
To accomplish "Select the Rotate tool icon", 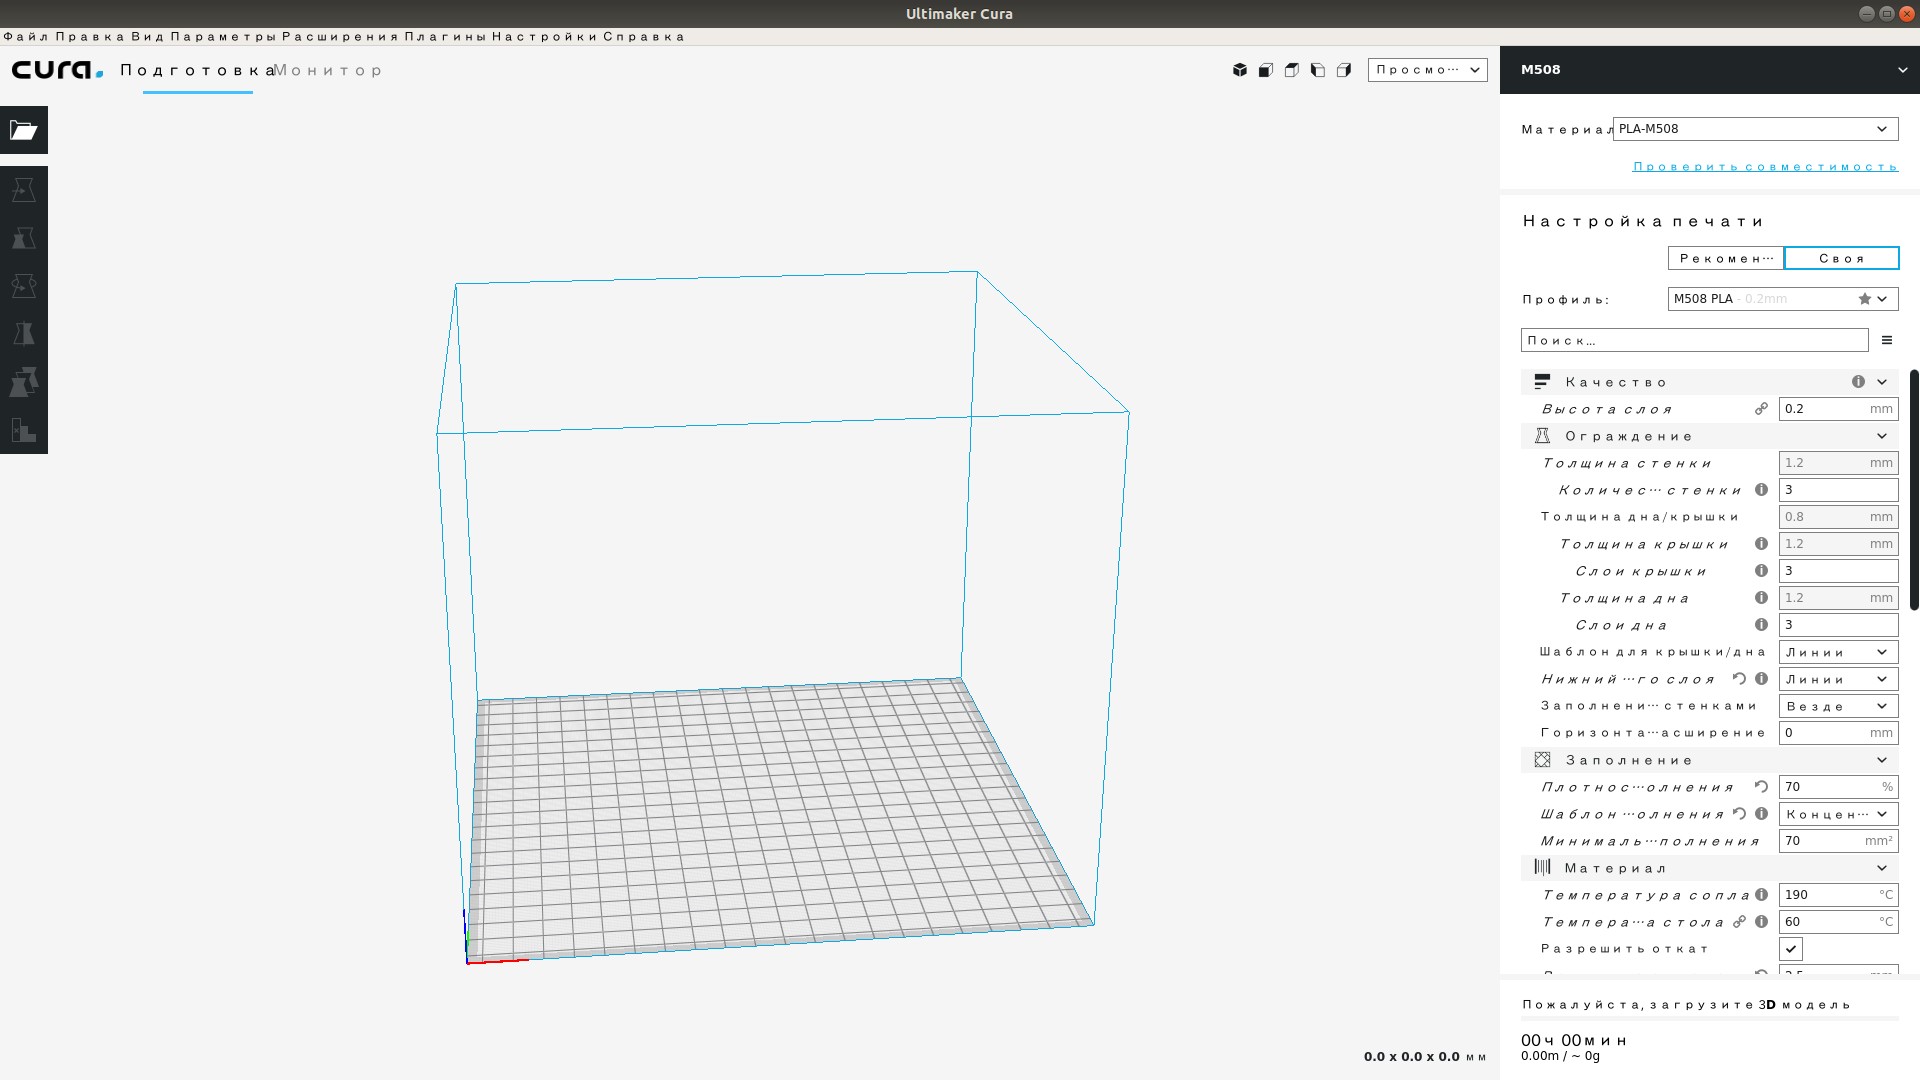I will 24,286.
